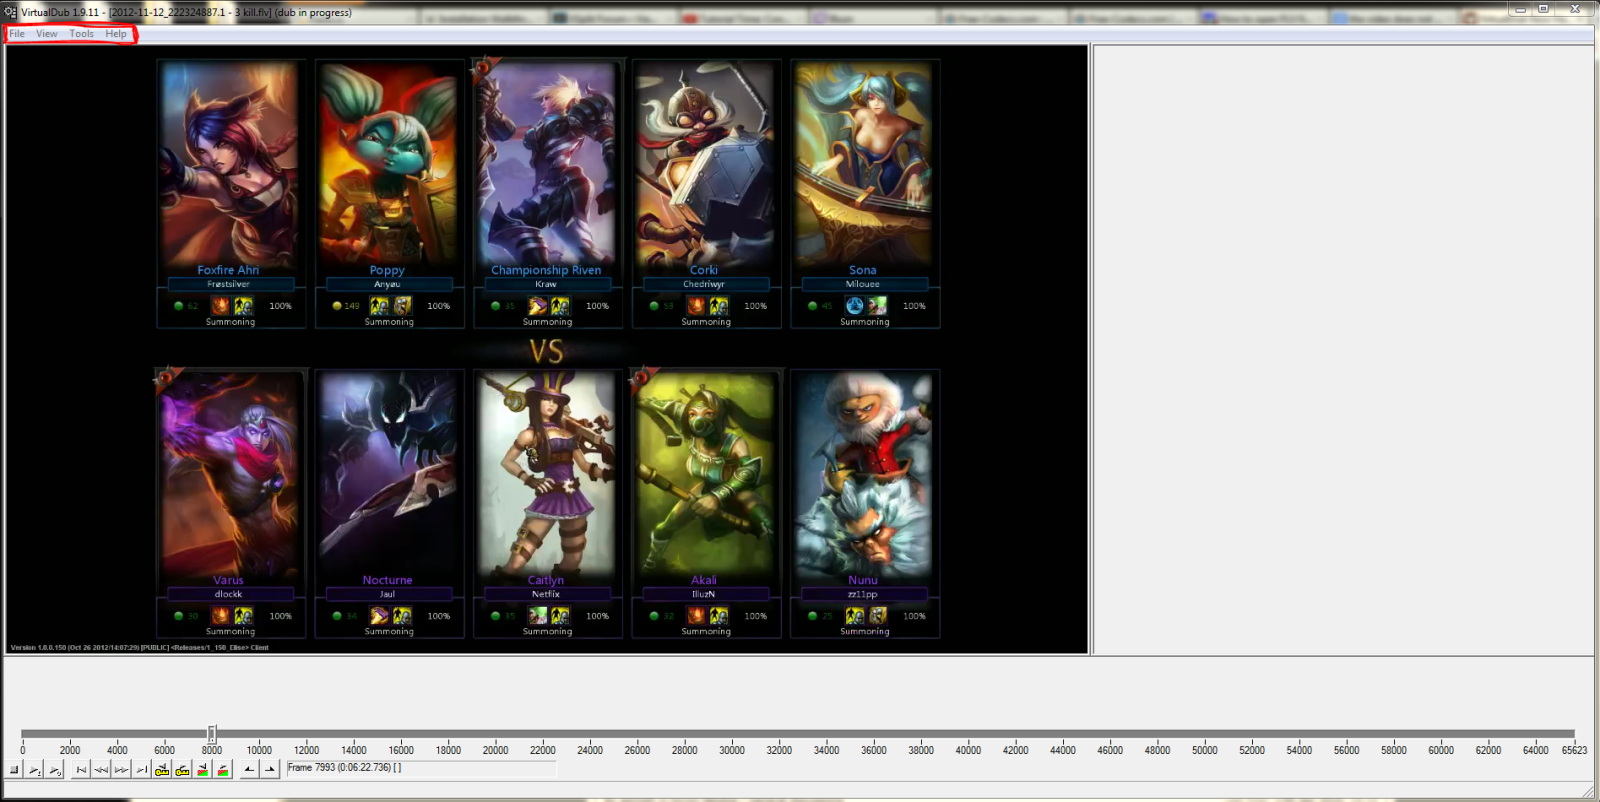Set the Mark Out selection end
This screenshot has width=1600, height=802.
270,769
